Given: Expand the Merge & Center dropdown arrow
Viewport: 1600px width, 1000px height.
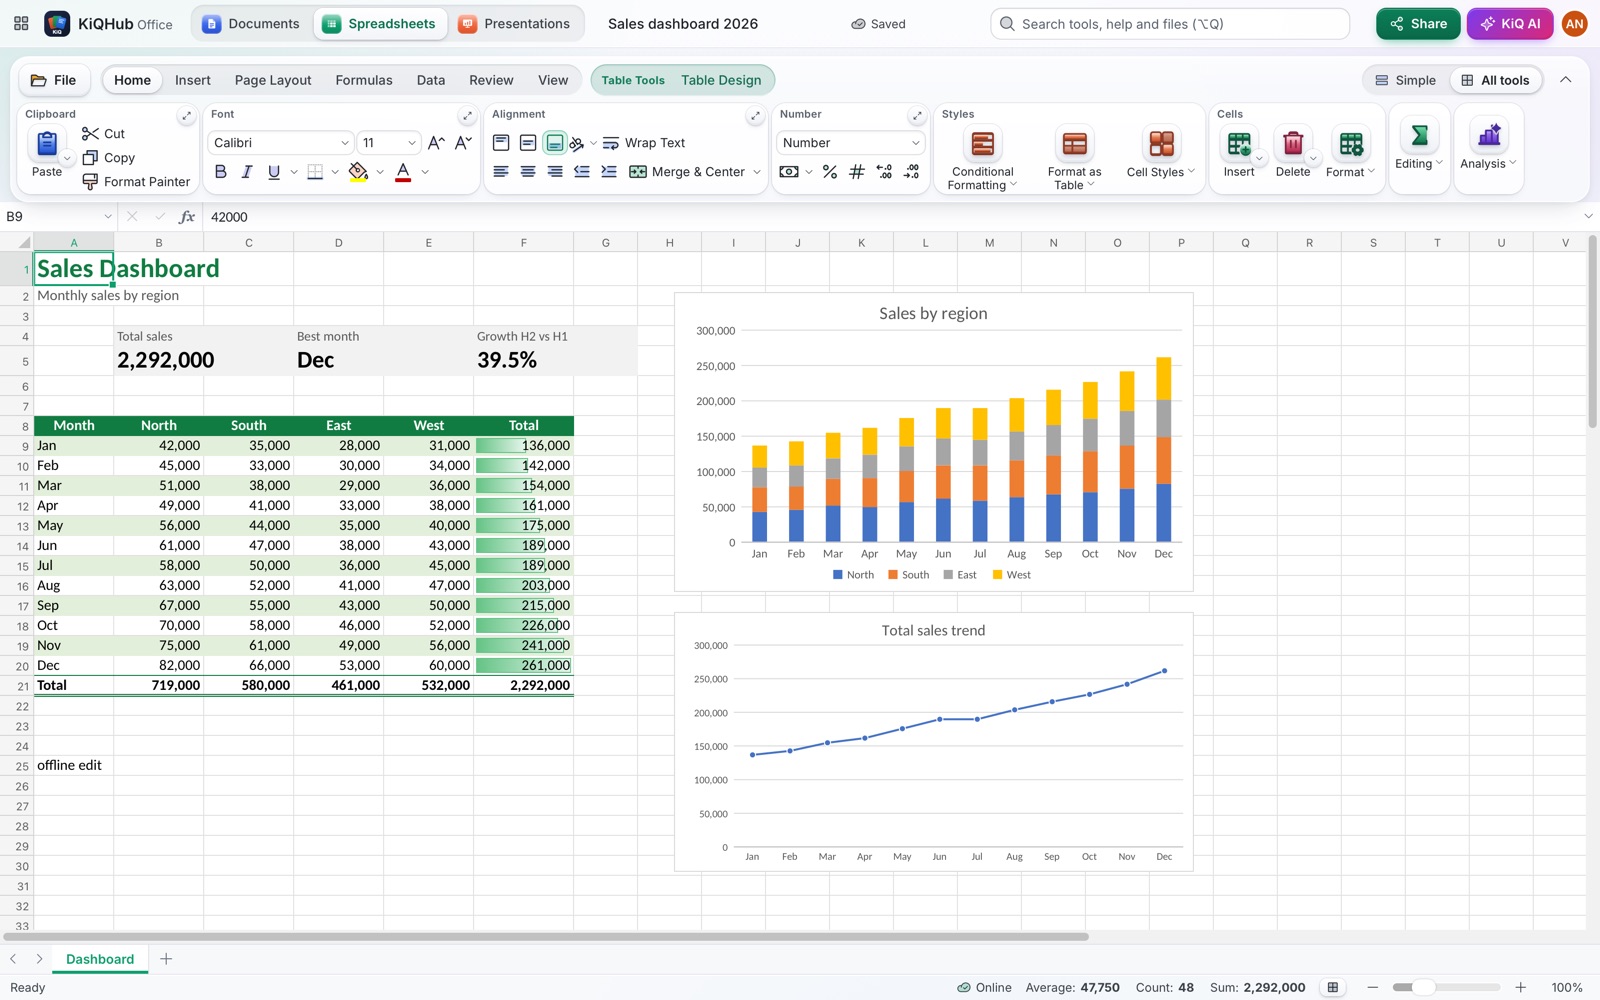Looking at the screenshot, I should click(x=757, y=172).
